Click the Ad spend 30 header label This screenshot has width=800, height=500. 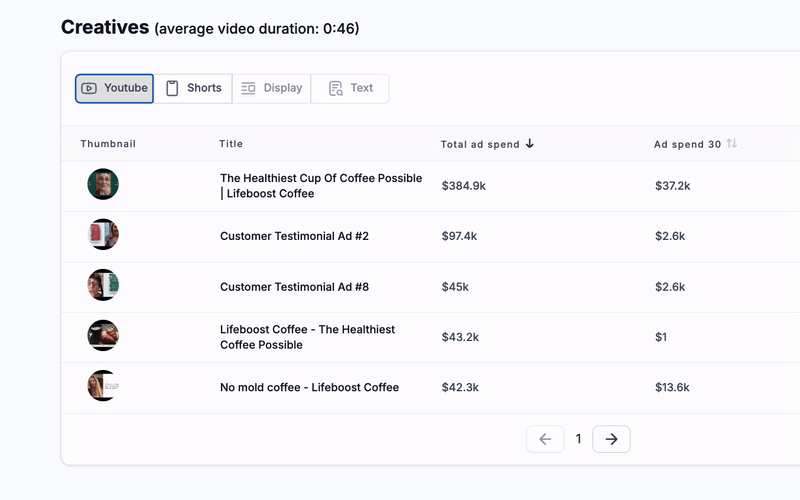coord(687,144)
